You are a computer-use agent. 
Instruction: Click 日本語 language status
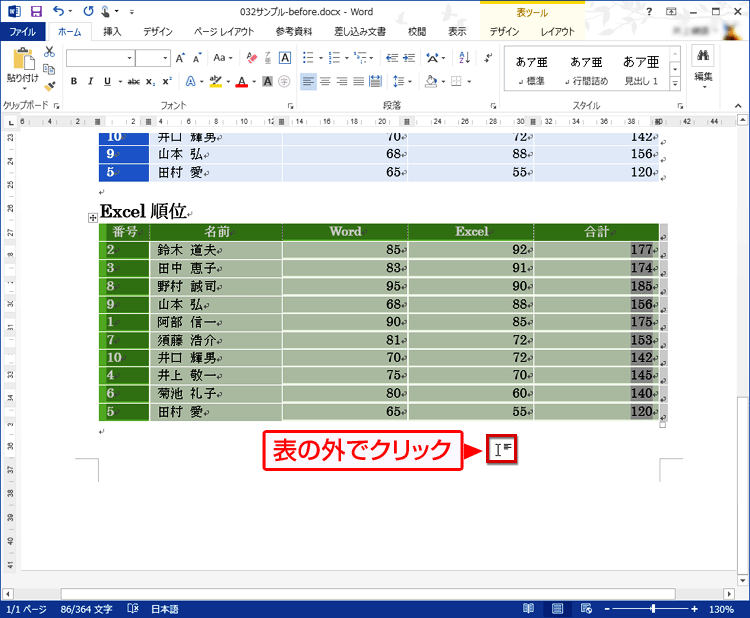click(165, 609)
